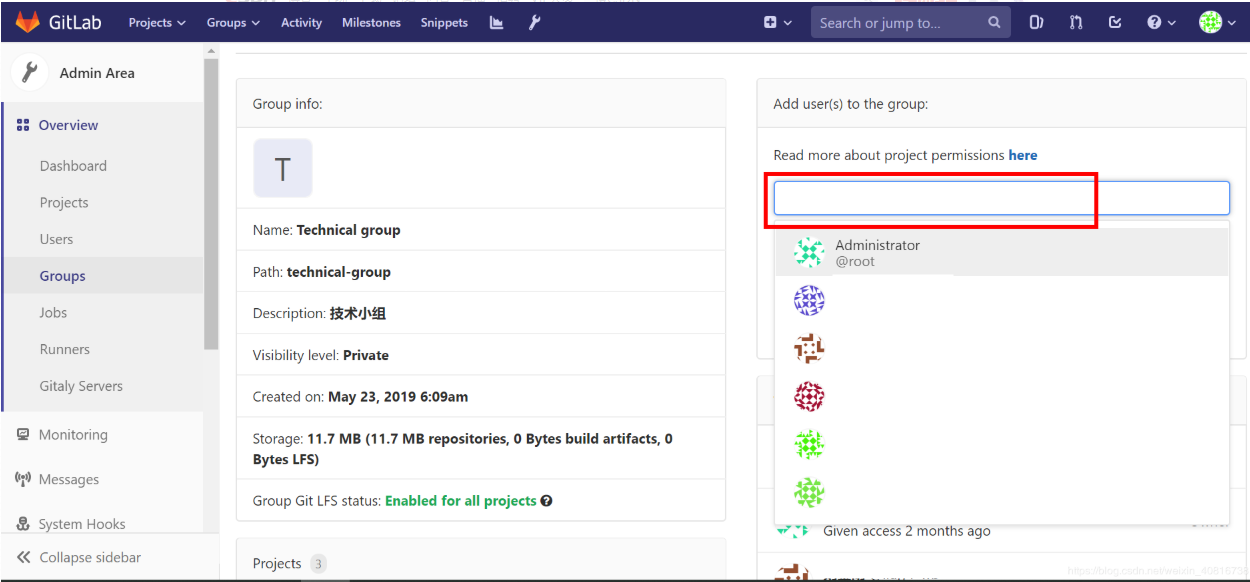Open Gitaly Servers in the sidebar
Image resolution: width=1250 pixels, height=582 pixels.
point(81,386)
